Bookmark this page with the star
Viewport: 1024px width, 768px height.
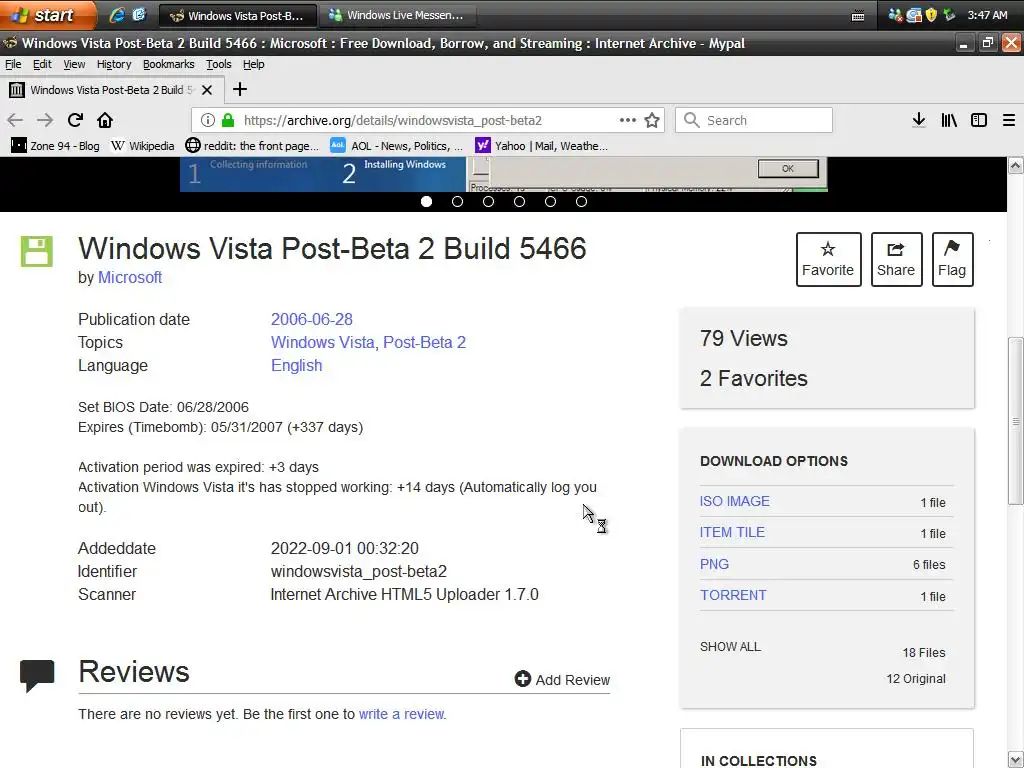652,120
